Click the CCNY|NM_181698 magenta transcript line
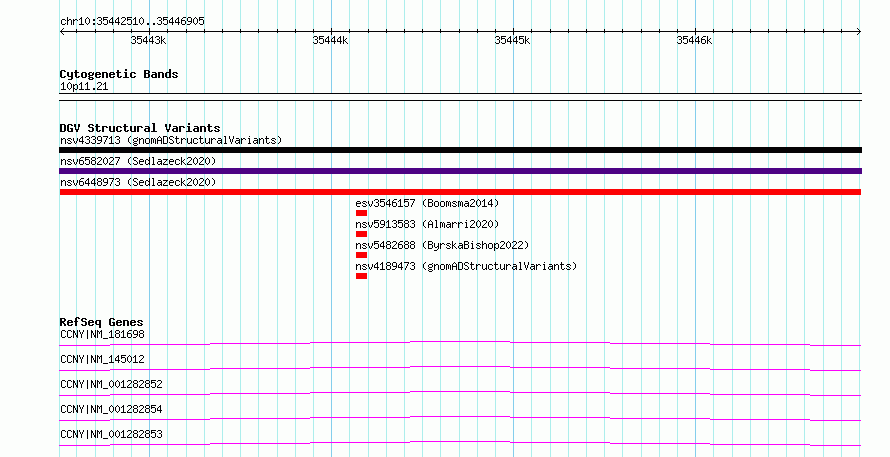Viewport: 890px width, 457px height. click(x=460, y=343)
